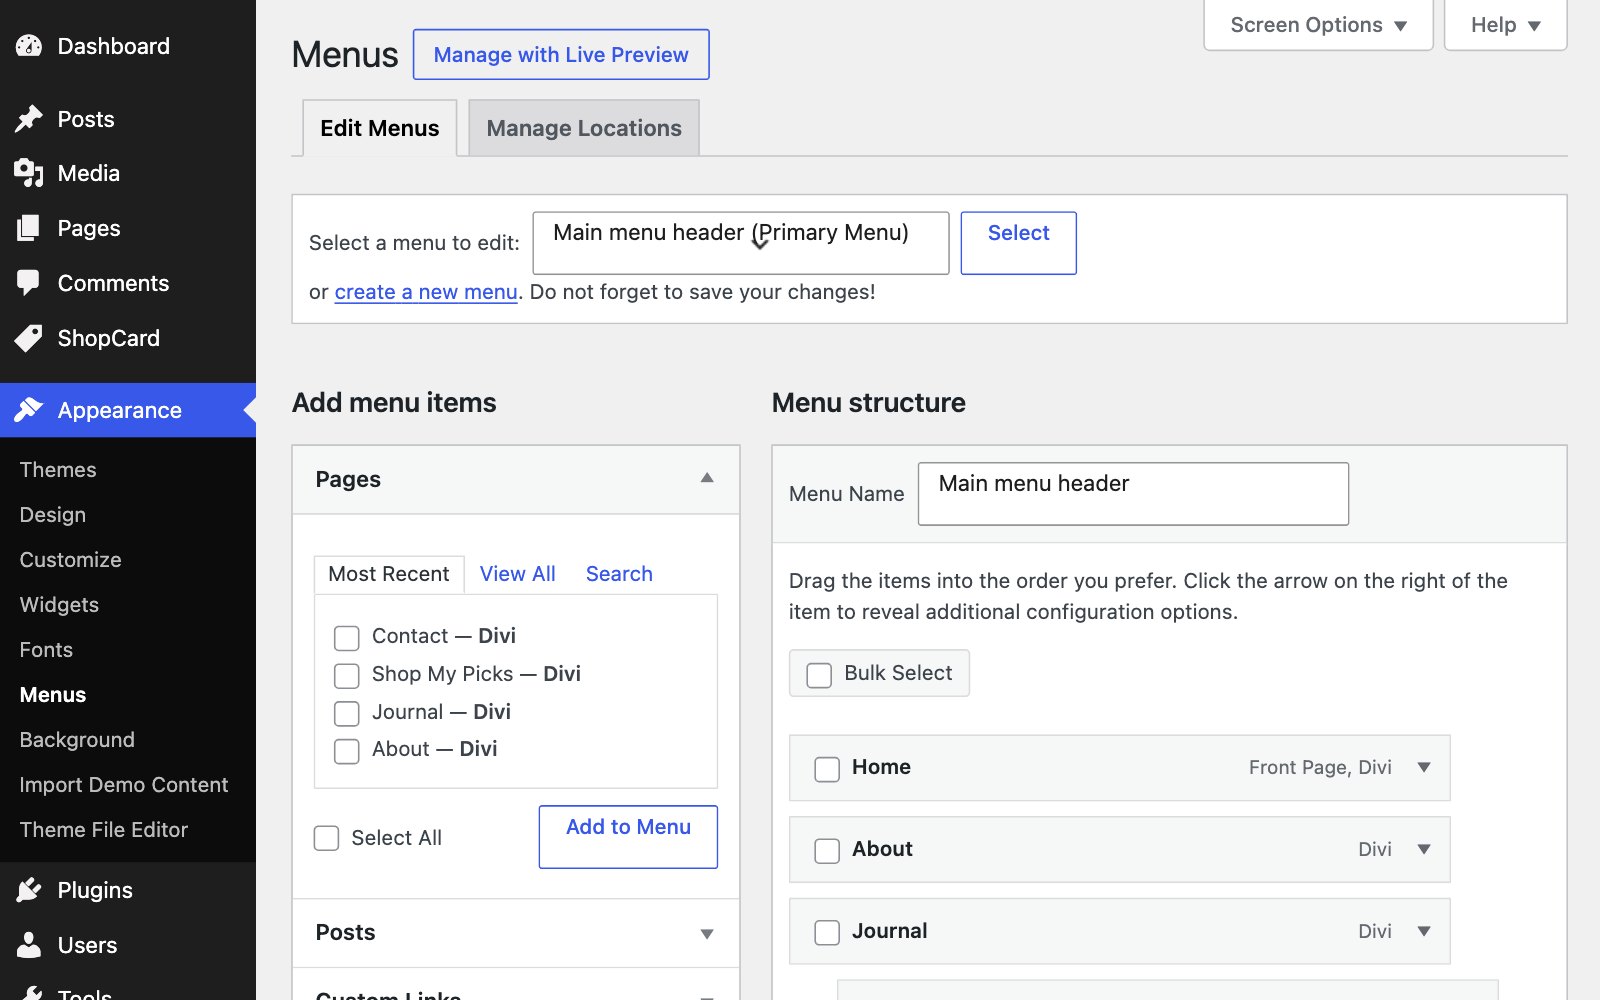Toggle the Select All checkbox

[x=327, y=838]
